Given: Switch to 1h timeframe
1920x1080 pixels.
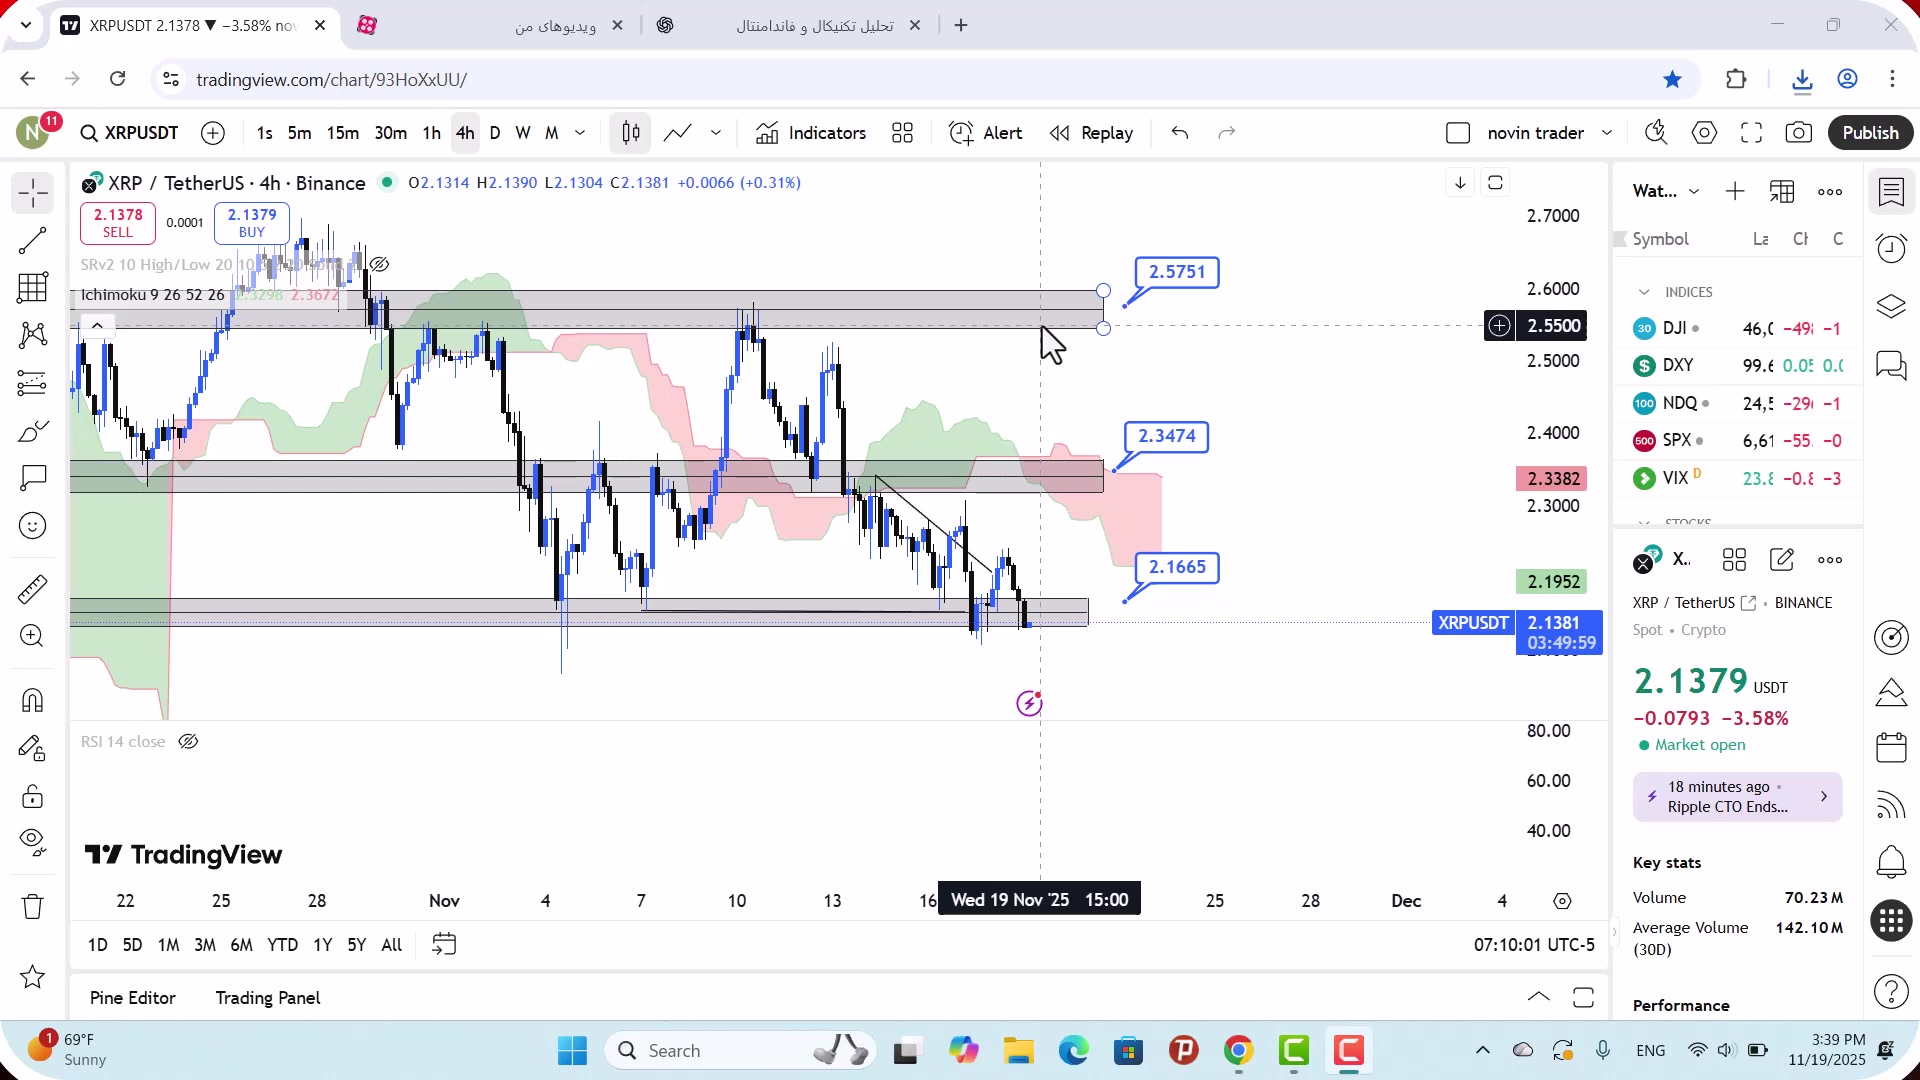Looking at the screenshot, I should pos(431,133).
